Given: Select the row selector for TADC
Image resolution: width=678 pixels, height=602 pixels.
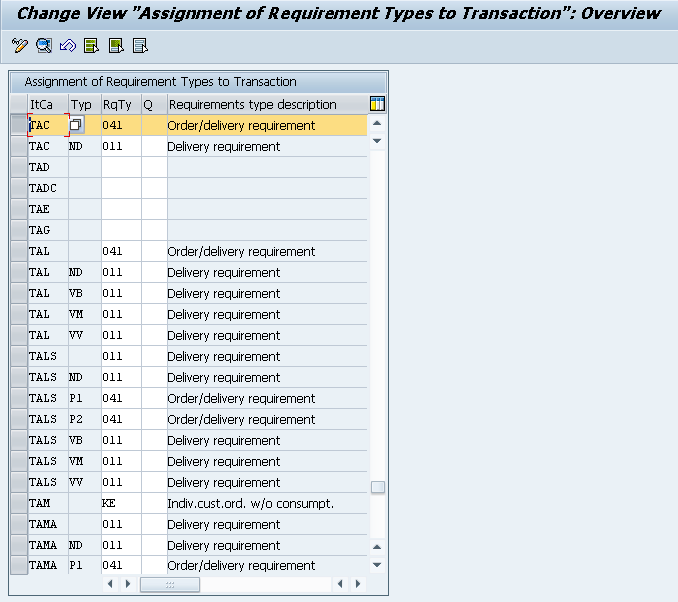Looking at the screenshot, I should pyautogui.click(x=19, y=188).
